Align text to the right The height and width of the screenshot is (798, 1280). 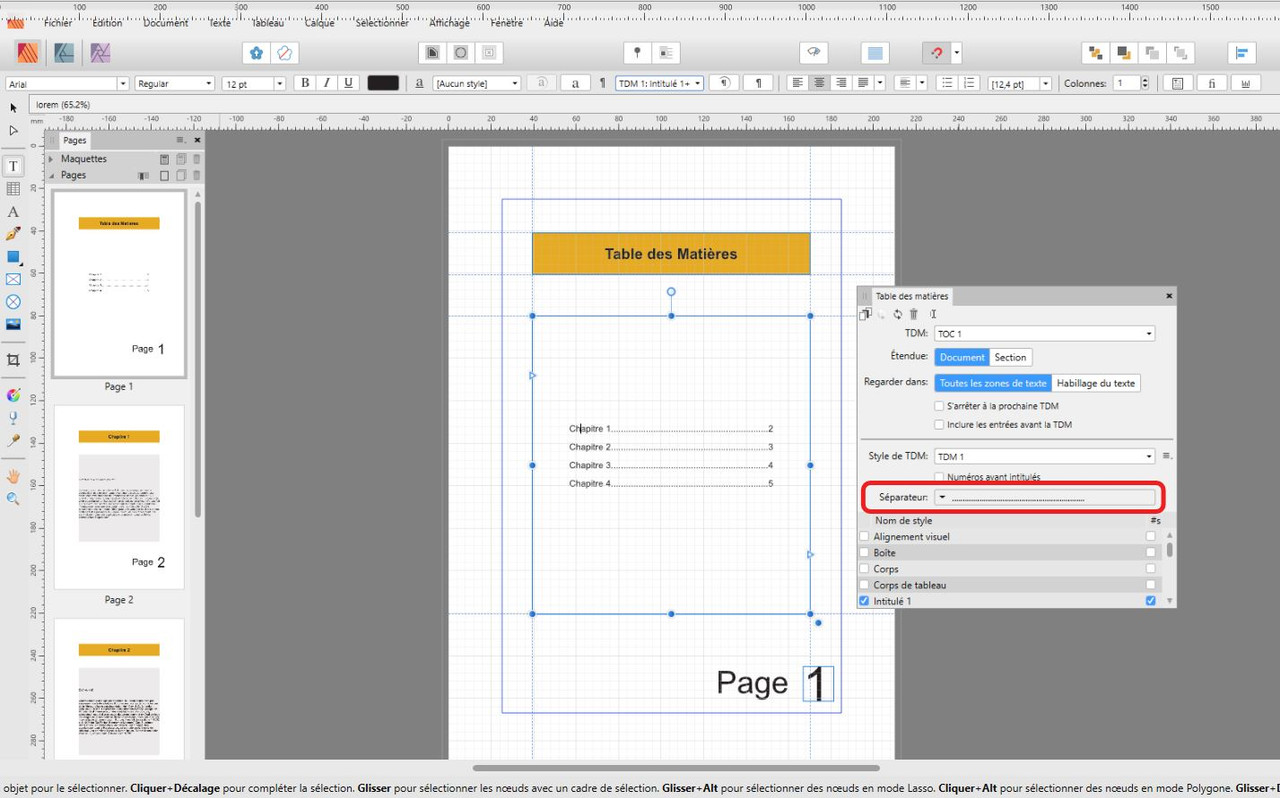click(x=841, y=83)
